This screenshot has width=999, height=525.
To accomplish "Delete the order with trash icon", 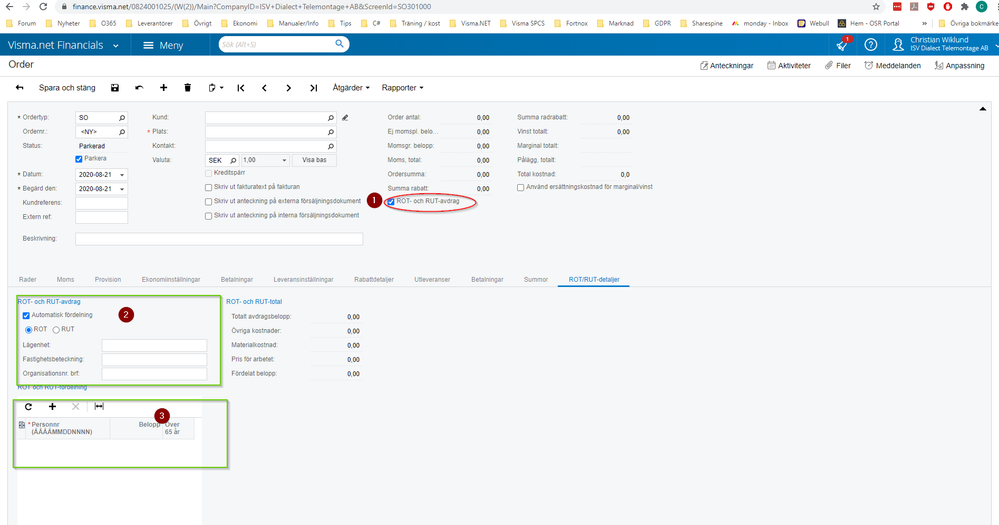I will [x=188, y=88].
